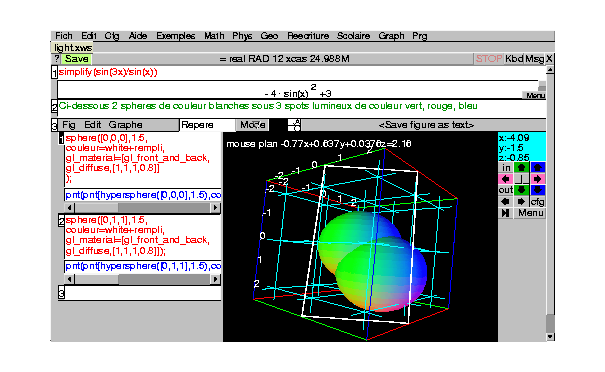Screen dimensions: 605x372
Task: Open the Exemples menu
Action: coord(176,36)
